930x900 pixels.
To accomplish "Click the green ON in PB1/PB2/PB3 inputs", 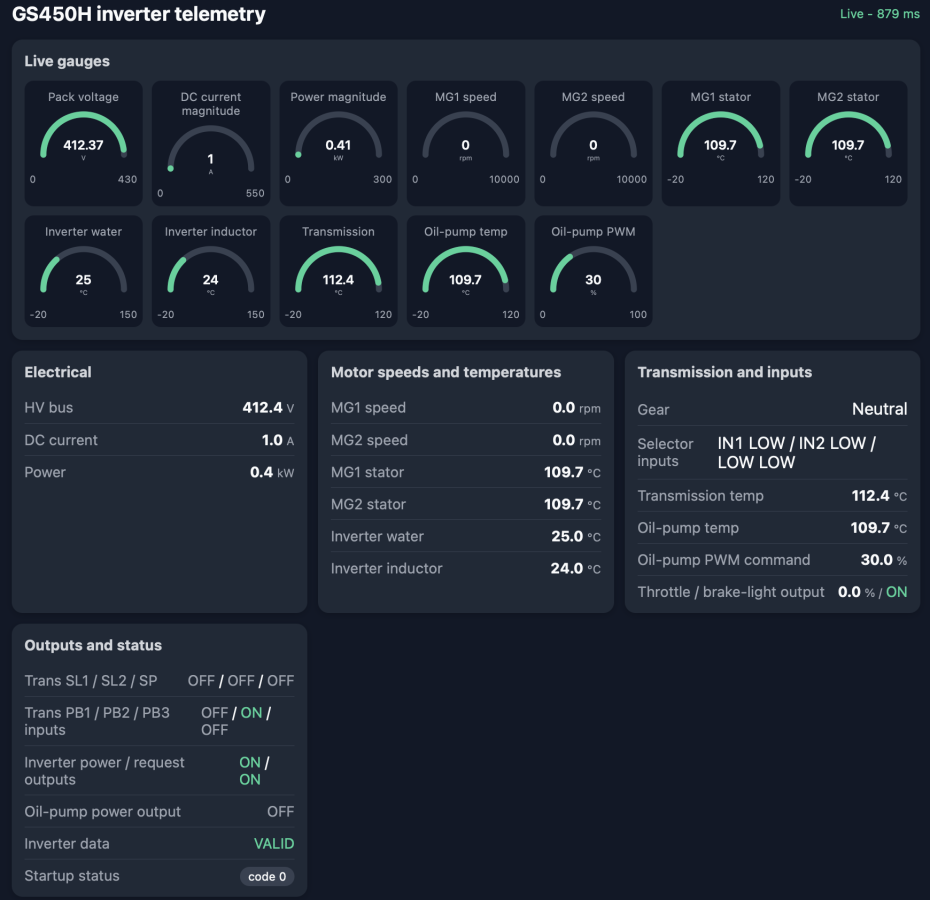I will coord(251,713).
